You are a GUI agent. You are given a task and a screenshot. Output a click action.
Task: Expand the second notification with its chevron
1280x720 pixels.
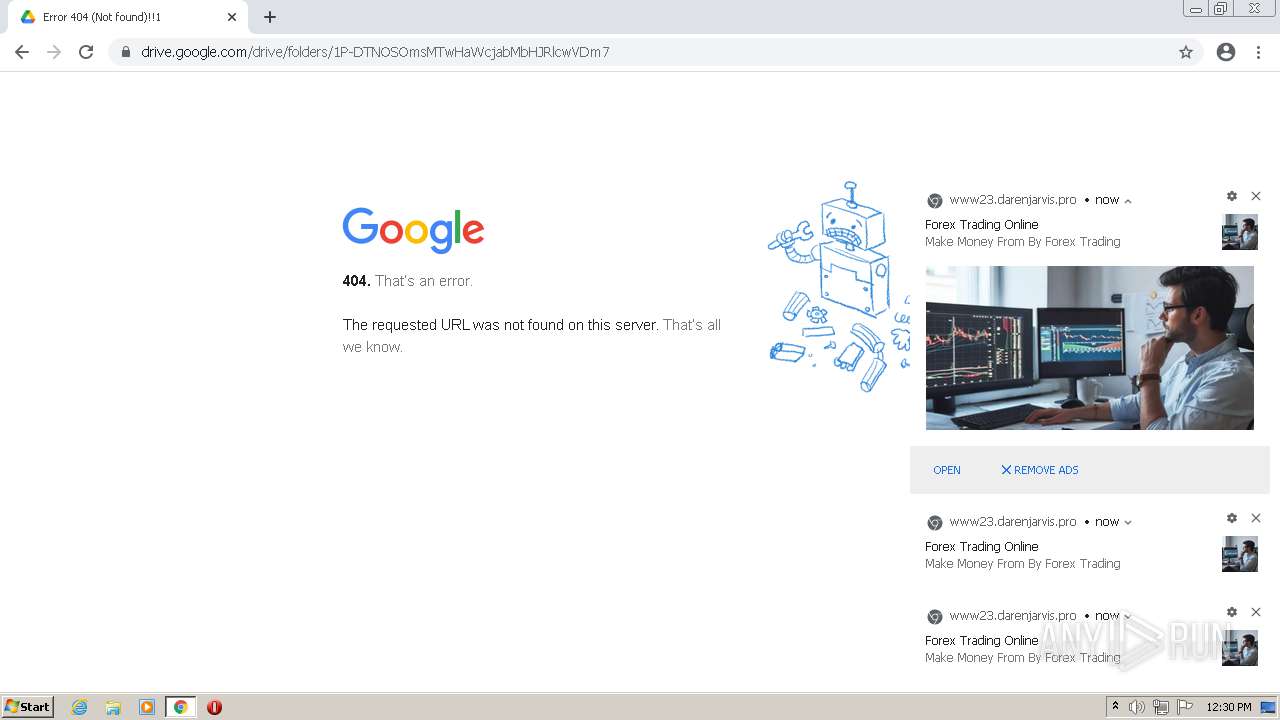coord(1128,522)
